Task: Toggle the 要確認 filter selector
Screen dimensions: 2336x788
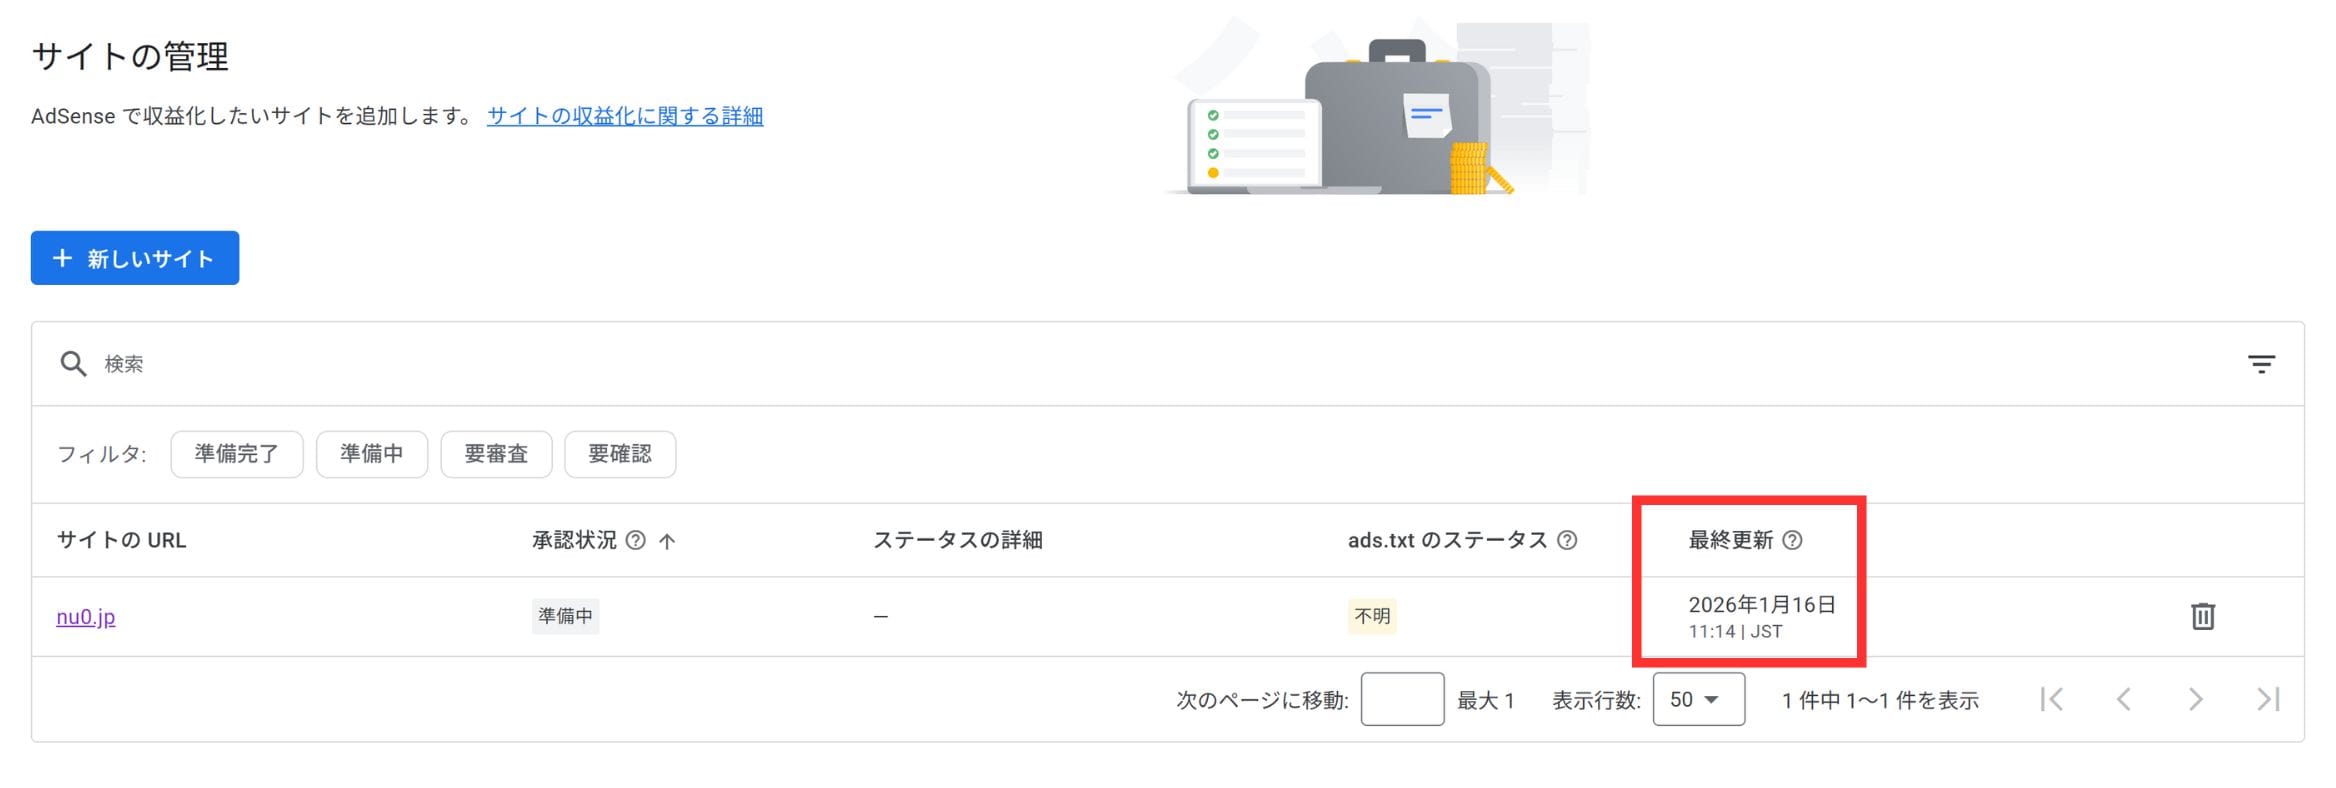Action: point(620,453)
